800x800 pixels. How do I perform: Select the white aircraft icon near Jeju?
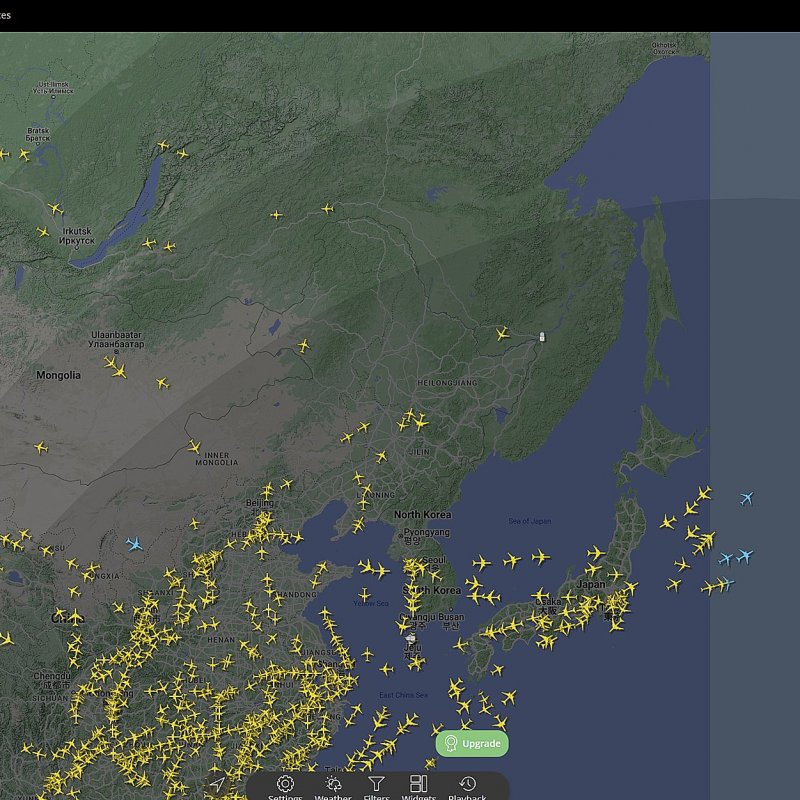pyautogui.click(x=410, y=637)
